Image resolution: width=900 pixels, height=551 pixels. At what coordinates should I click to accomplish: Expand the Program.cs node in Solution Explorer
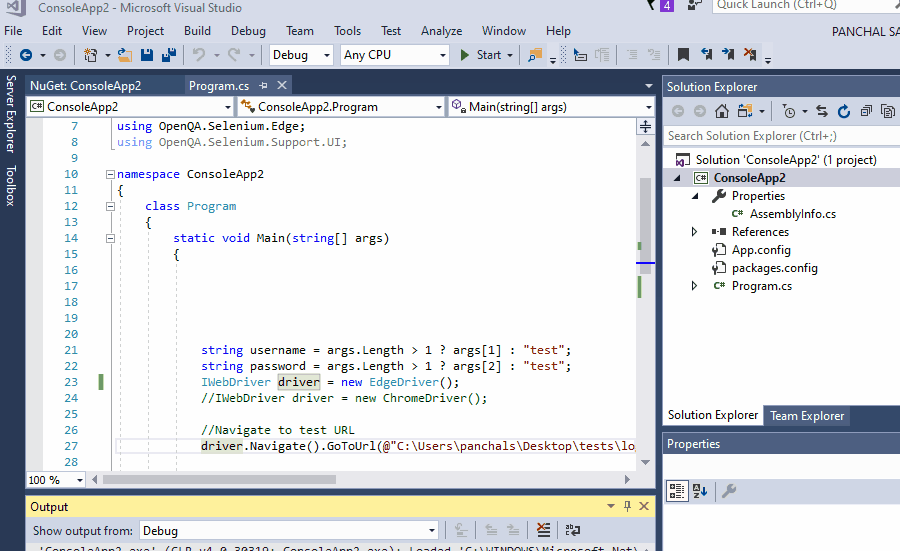point(694,286)
